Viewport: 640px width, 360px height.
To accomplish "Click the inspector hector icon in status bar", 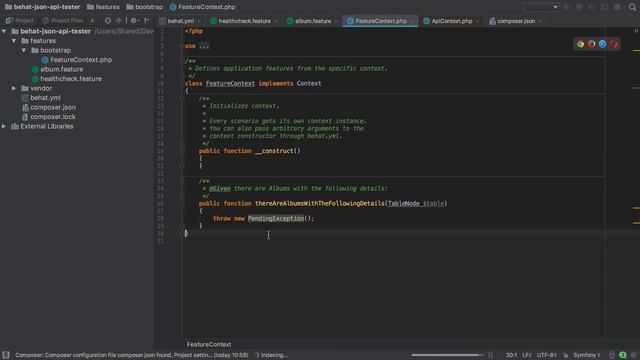I will pos(612,355).
